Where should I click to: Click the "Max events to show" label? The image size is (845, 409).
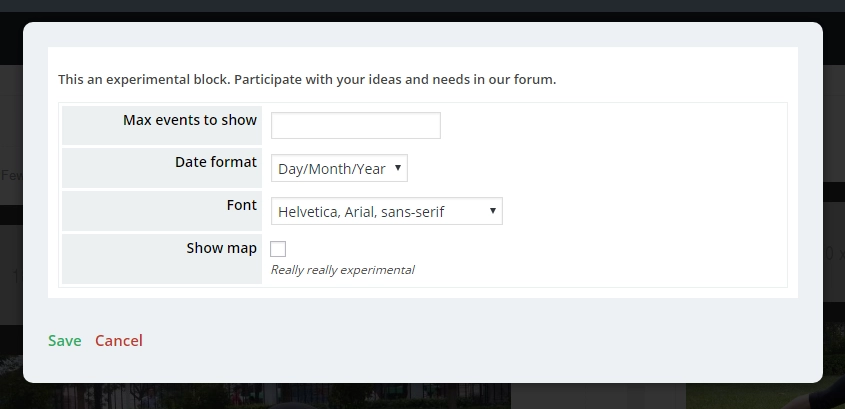[190, 120]
